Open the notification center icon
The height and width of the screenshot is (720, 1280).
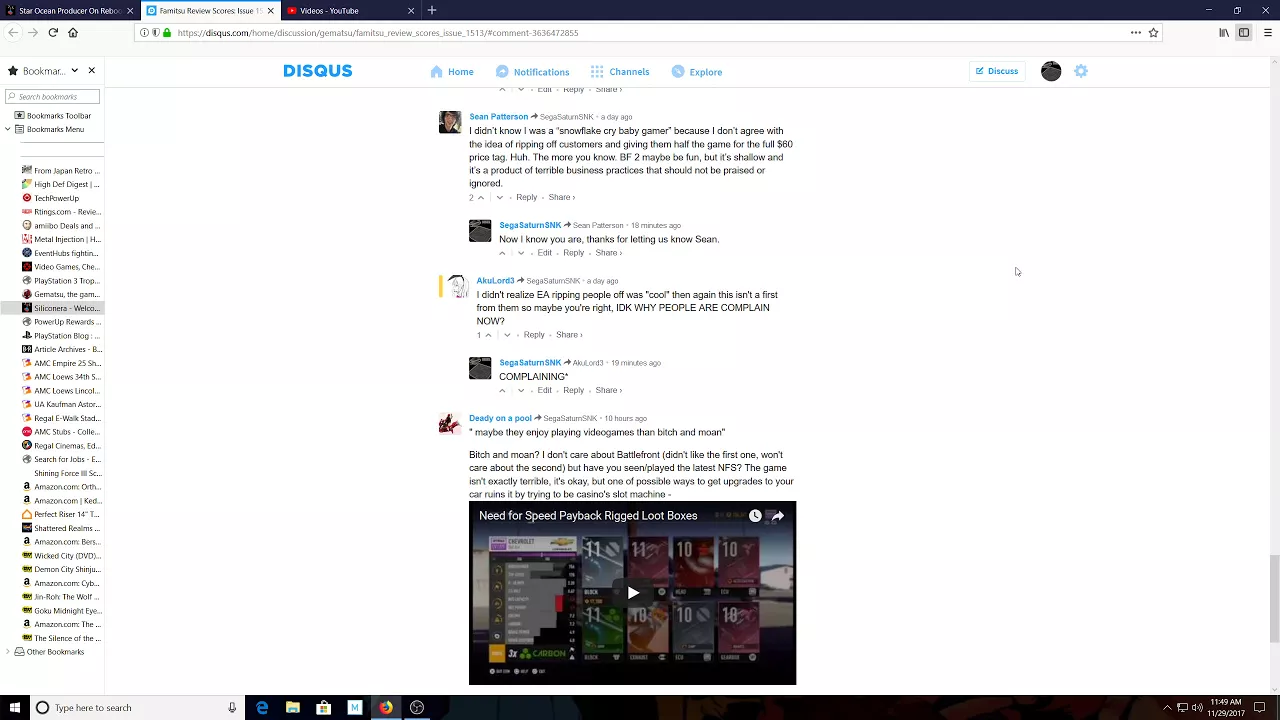pyautogui.click(x=1261, y=708)
